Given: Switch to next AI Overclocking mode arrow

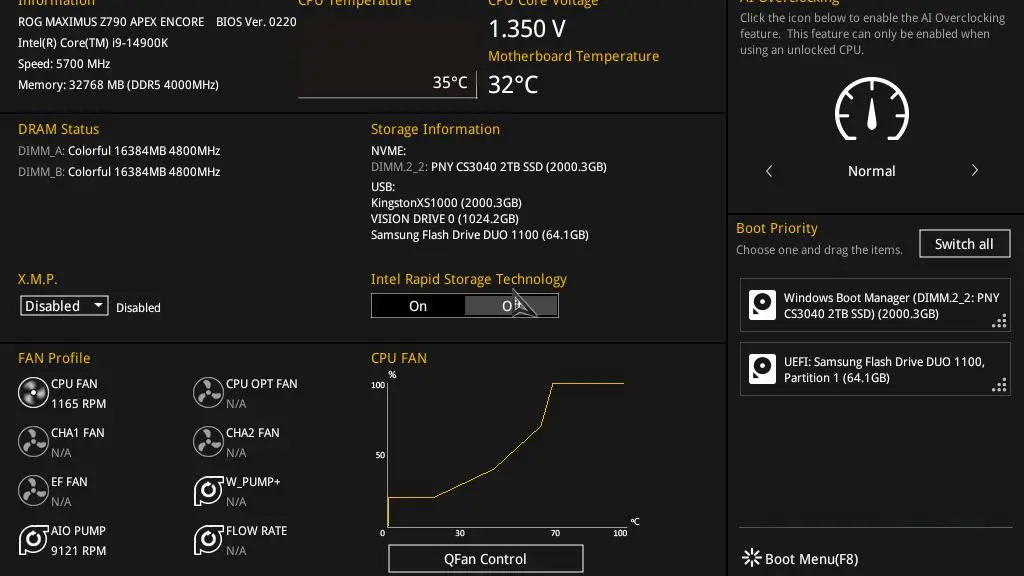Looking at the screenshot, I should click(974, 170).
